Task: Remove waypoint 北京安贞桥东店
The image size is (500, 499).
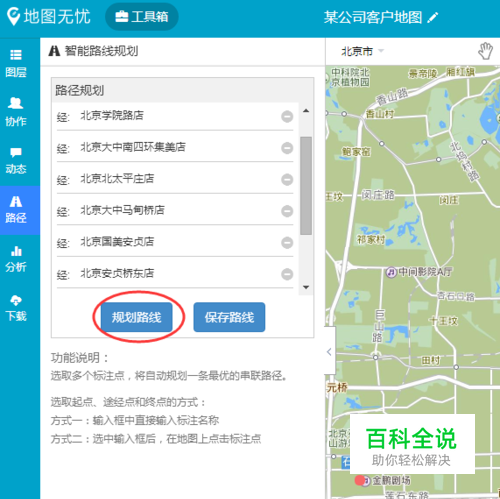Action: (x=287, y=274)
